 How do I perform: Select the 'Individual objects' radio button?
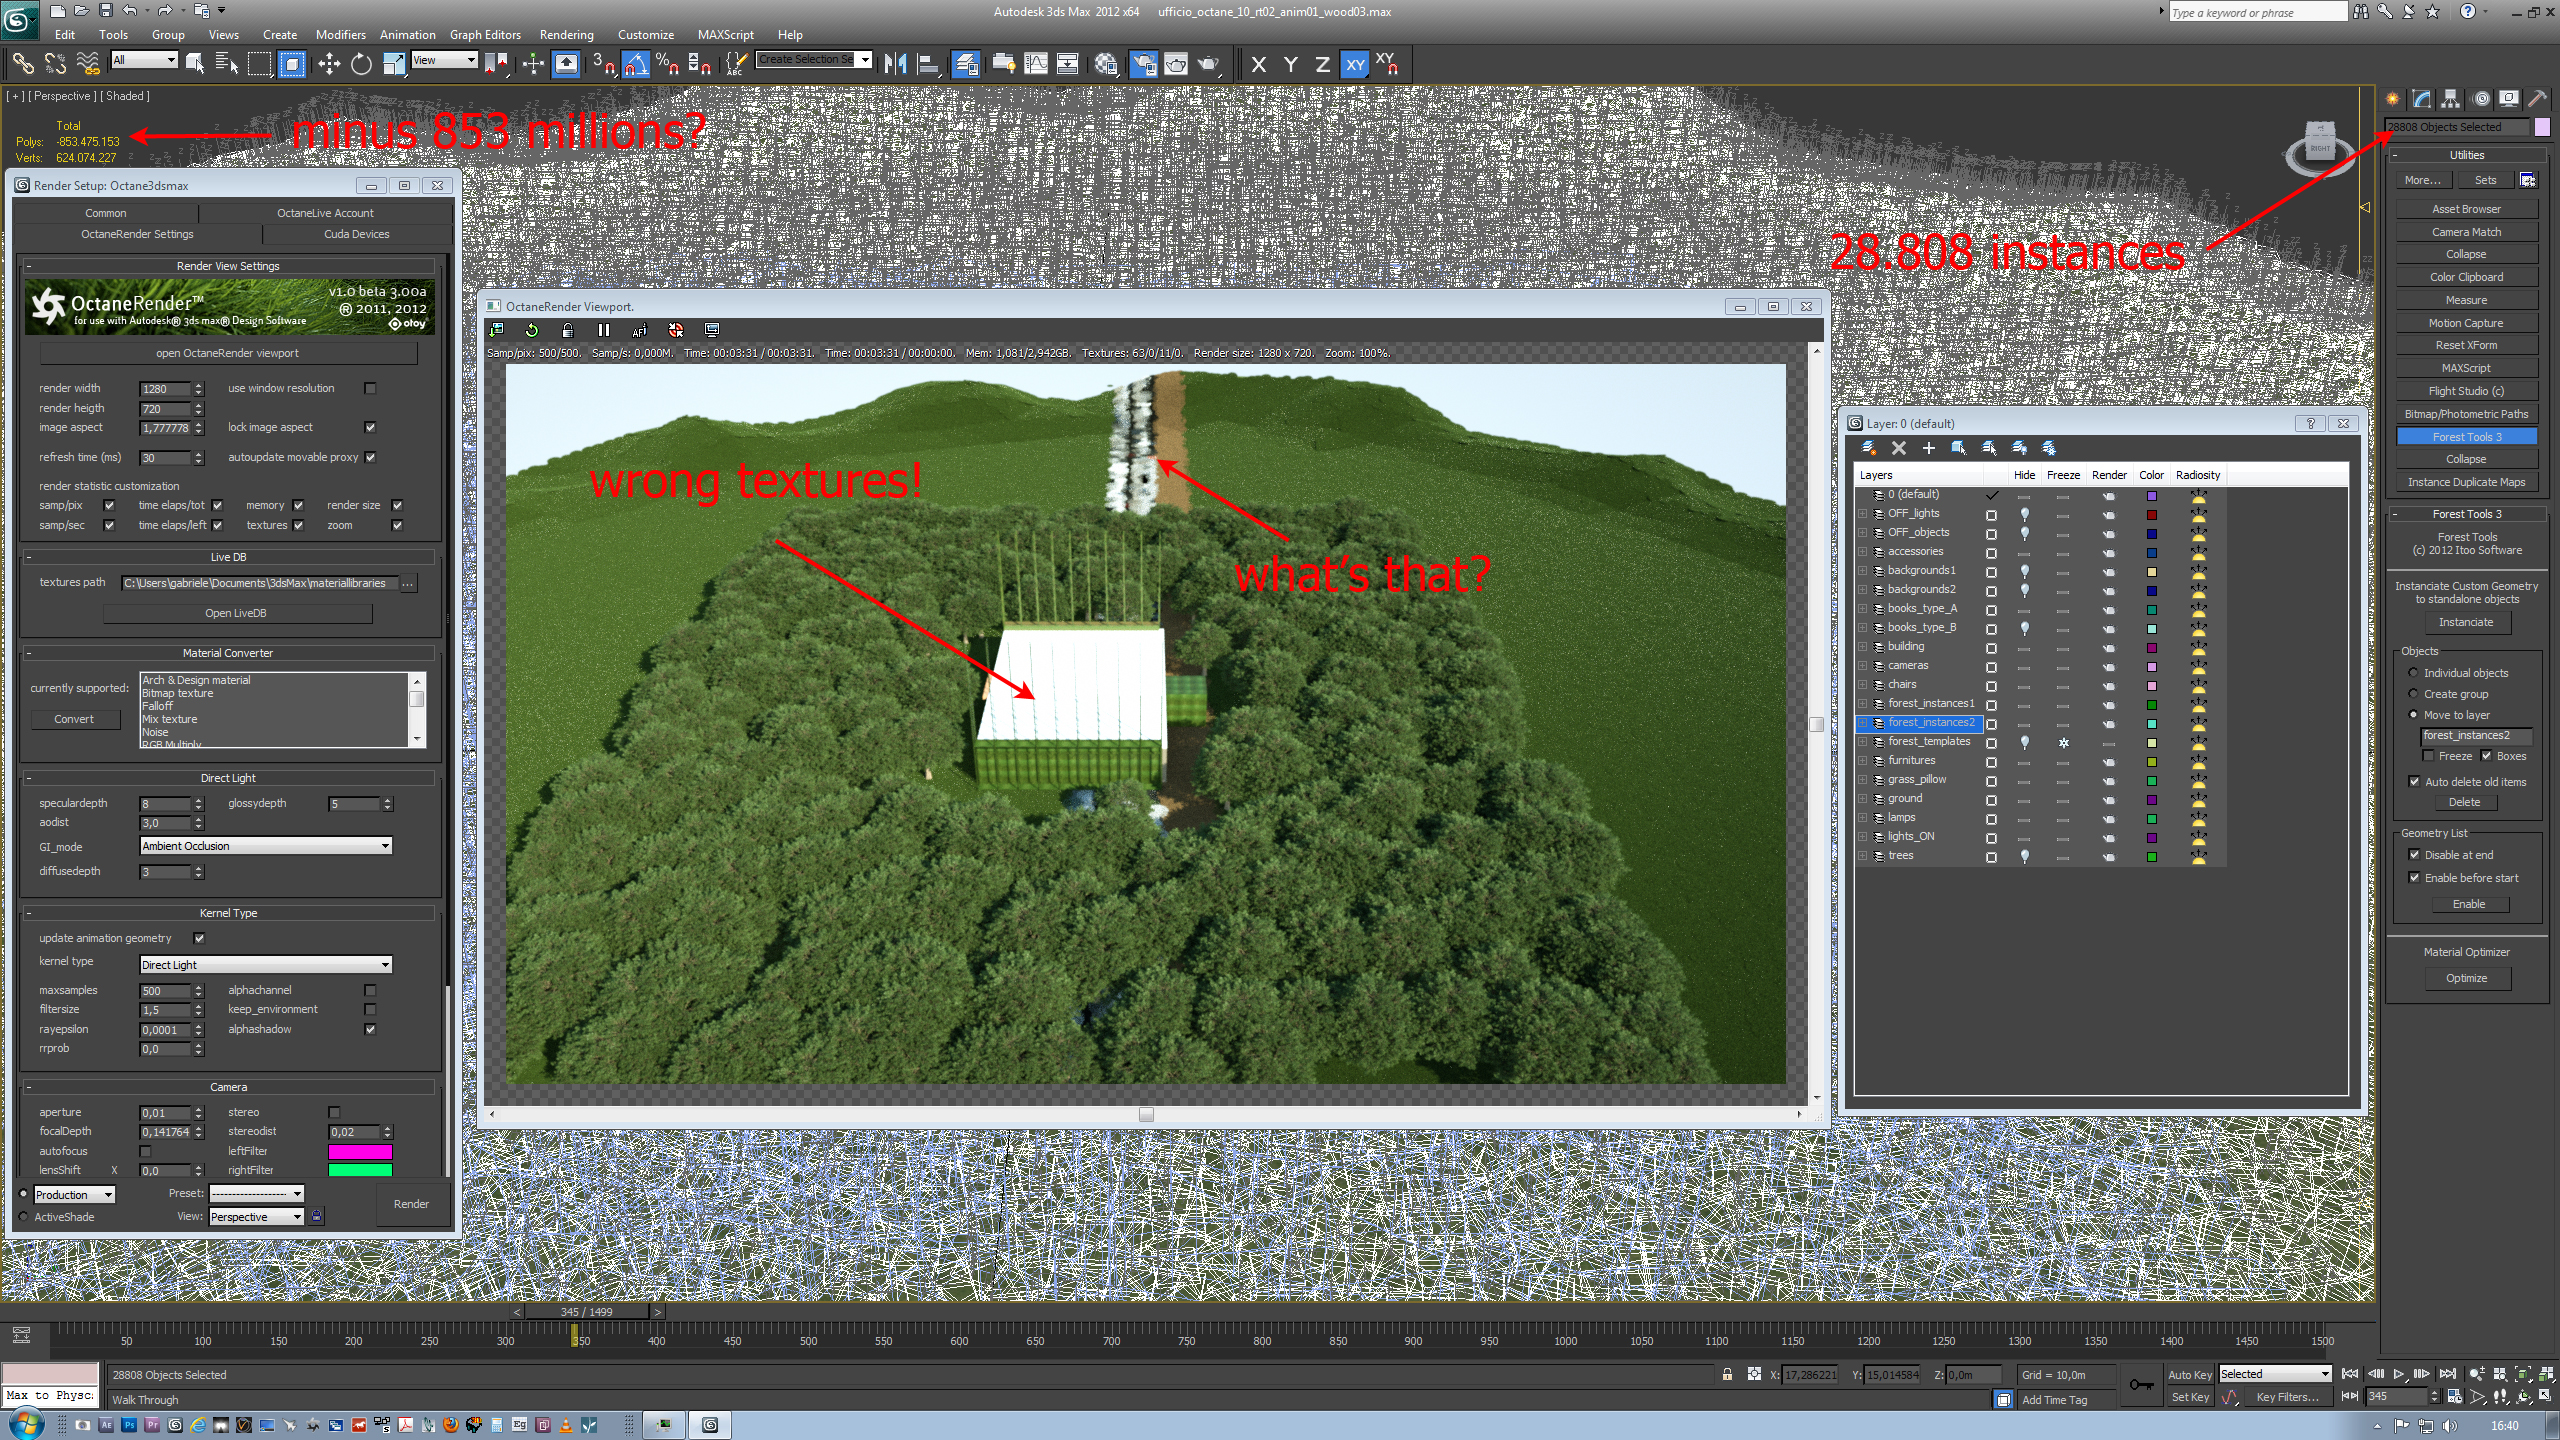coord(2413,673)
